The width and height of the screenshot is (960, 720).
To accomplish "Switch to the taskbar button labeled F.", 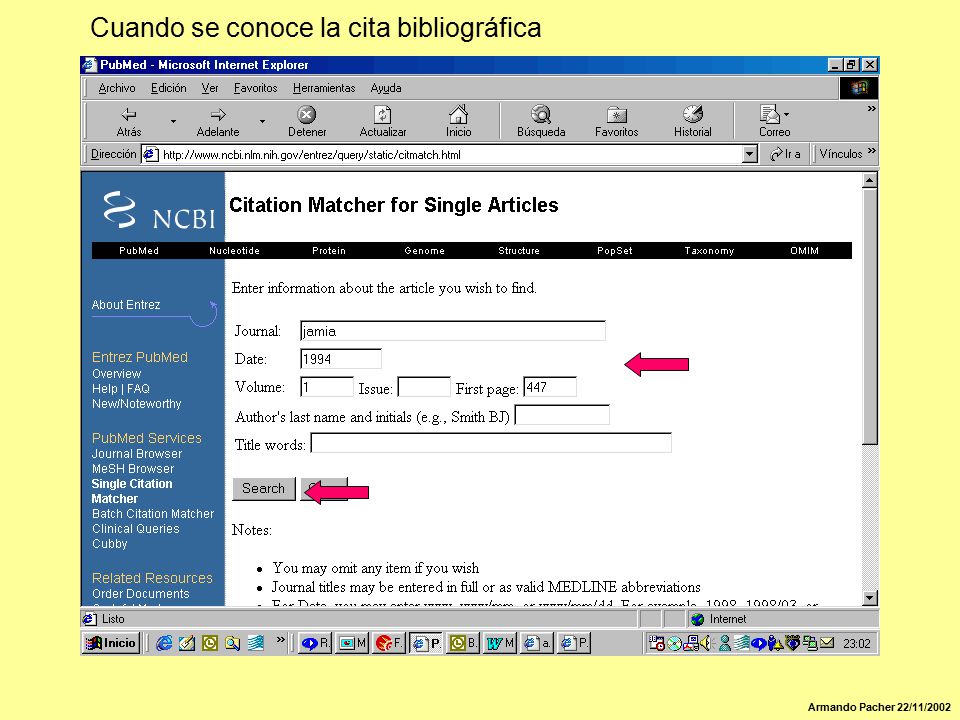I will [x=389, y=643].
